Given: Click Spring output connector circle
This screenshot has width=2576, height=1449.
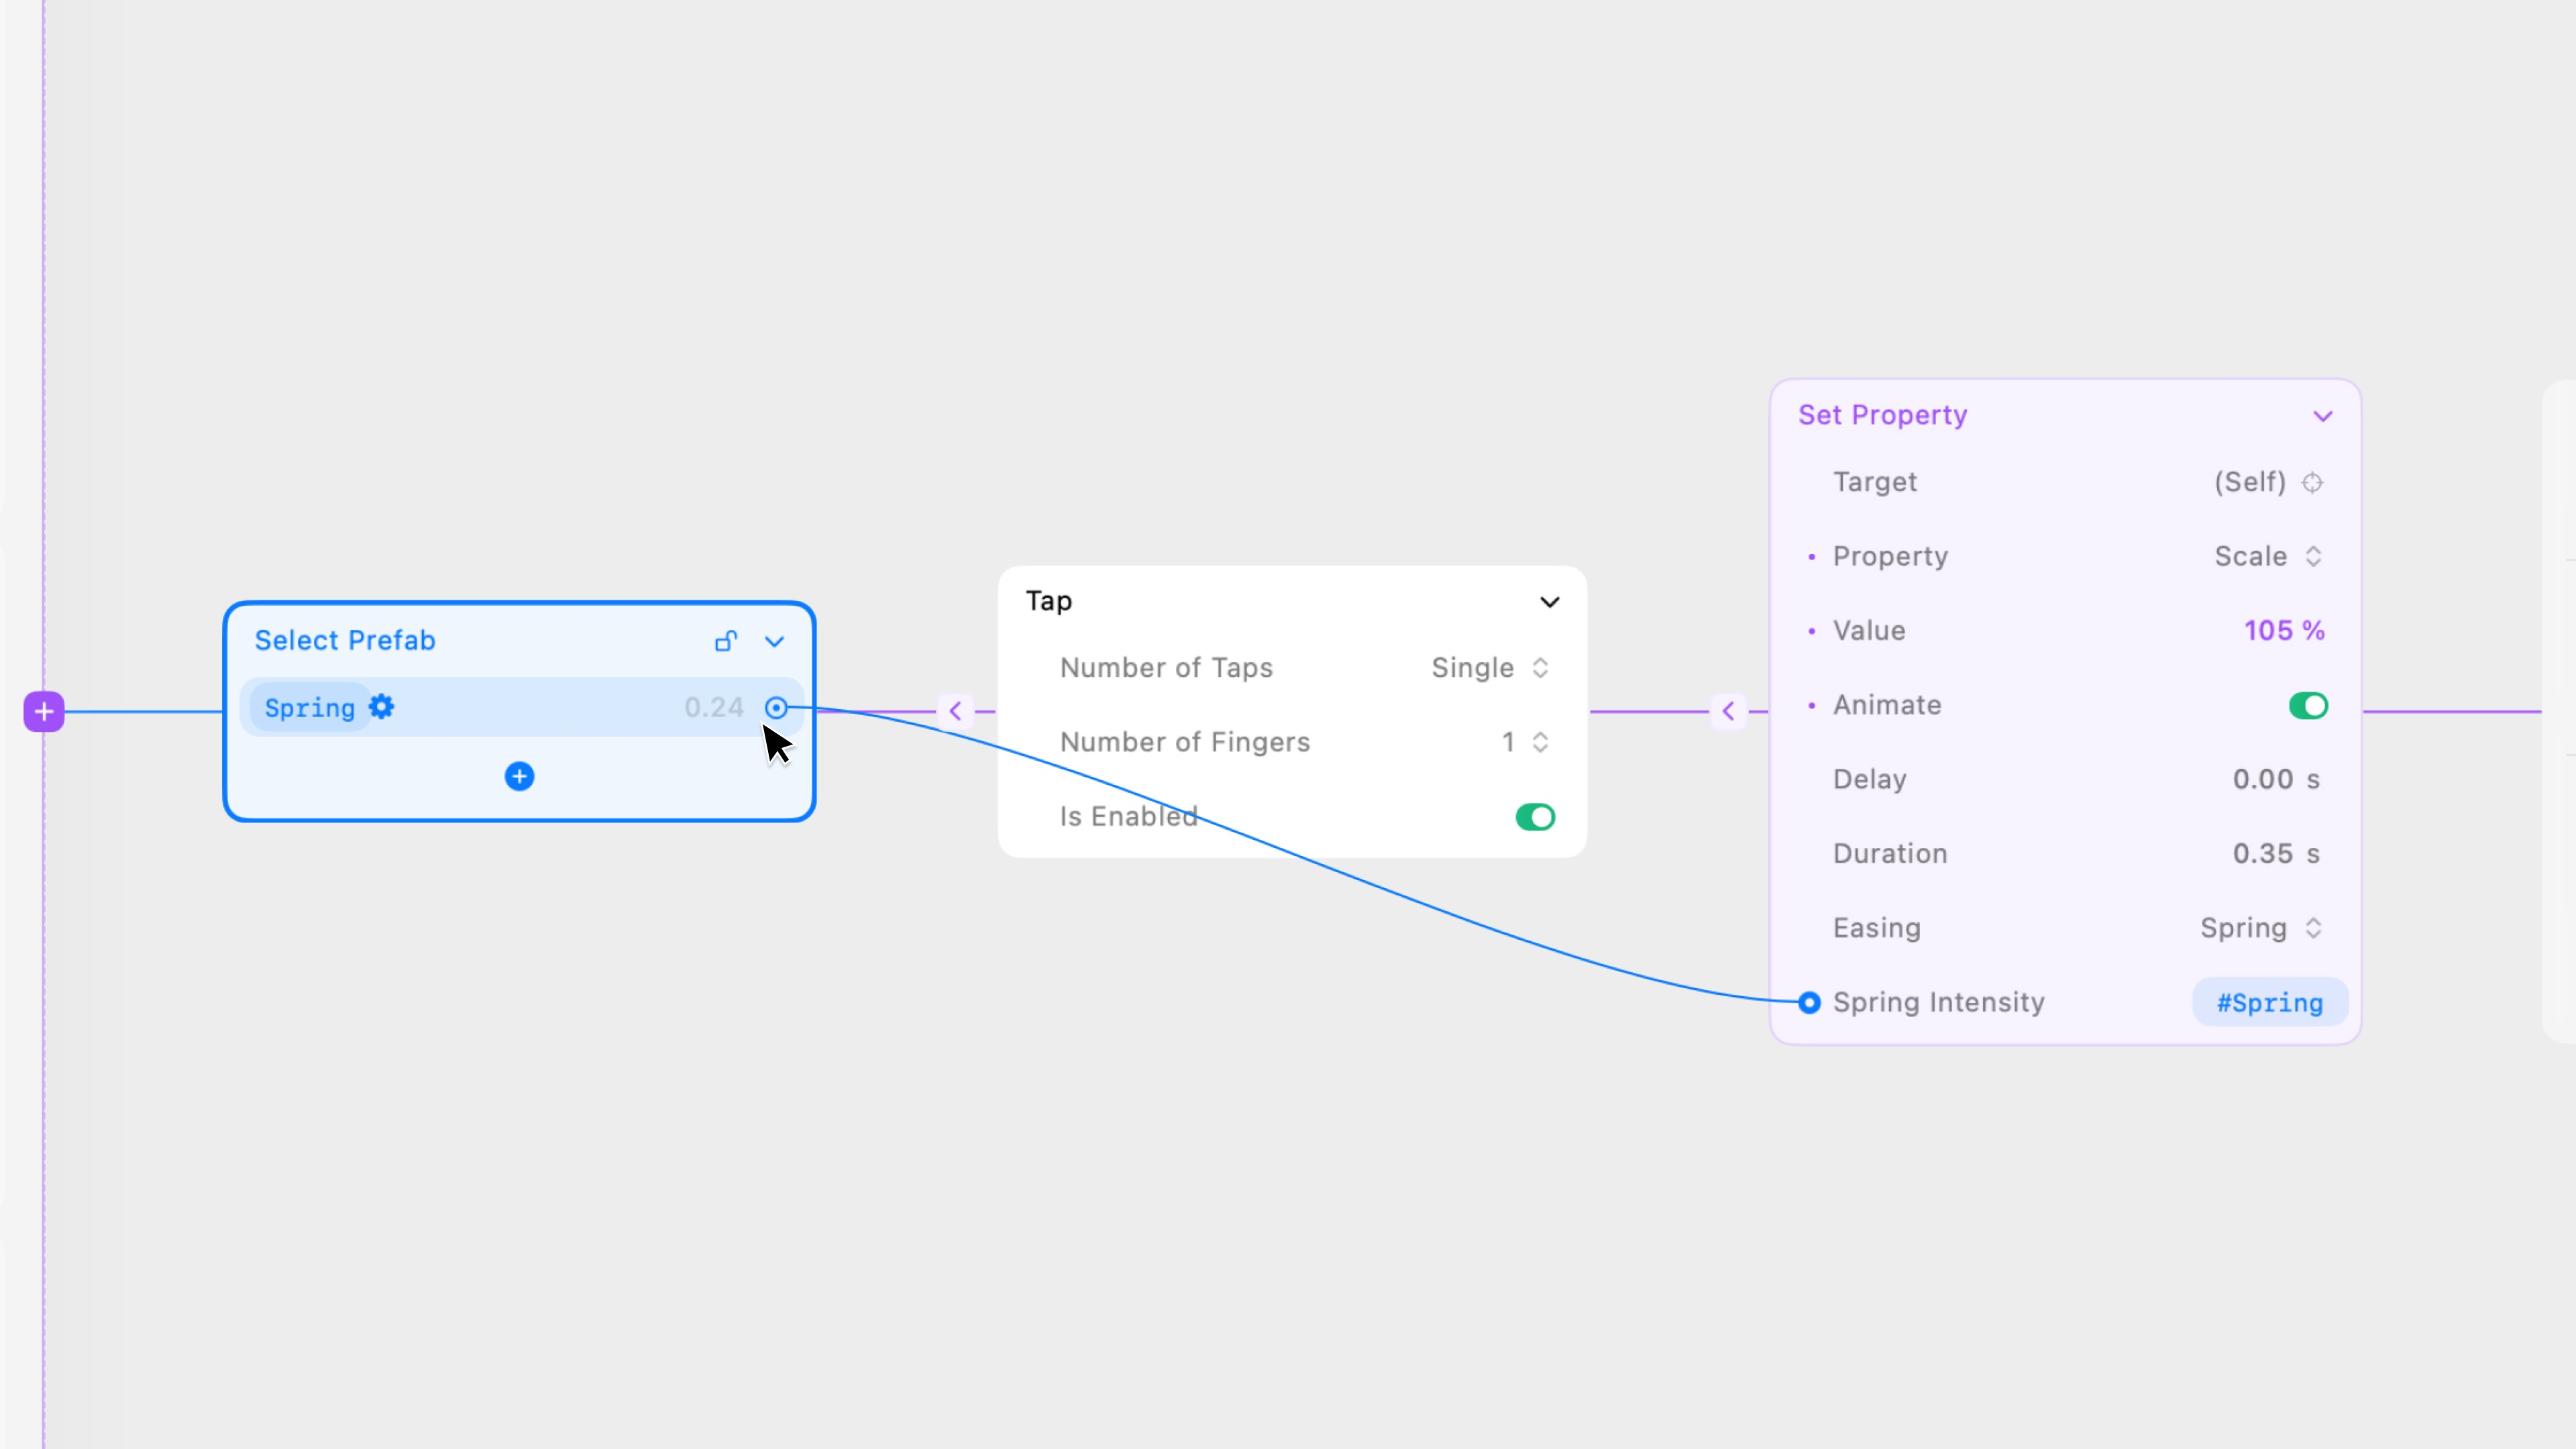Looking at the screenshot, I should click(776, 708).
